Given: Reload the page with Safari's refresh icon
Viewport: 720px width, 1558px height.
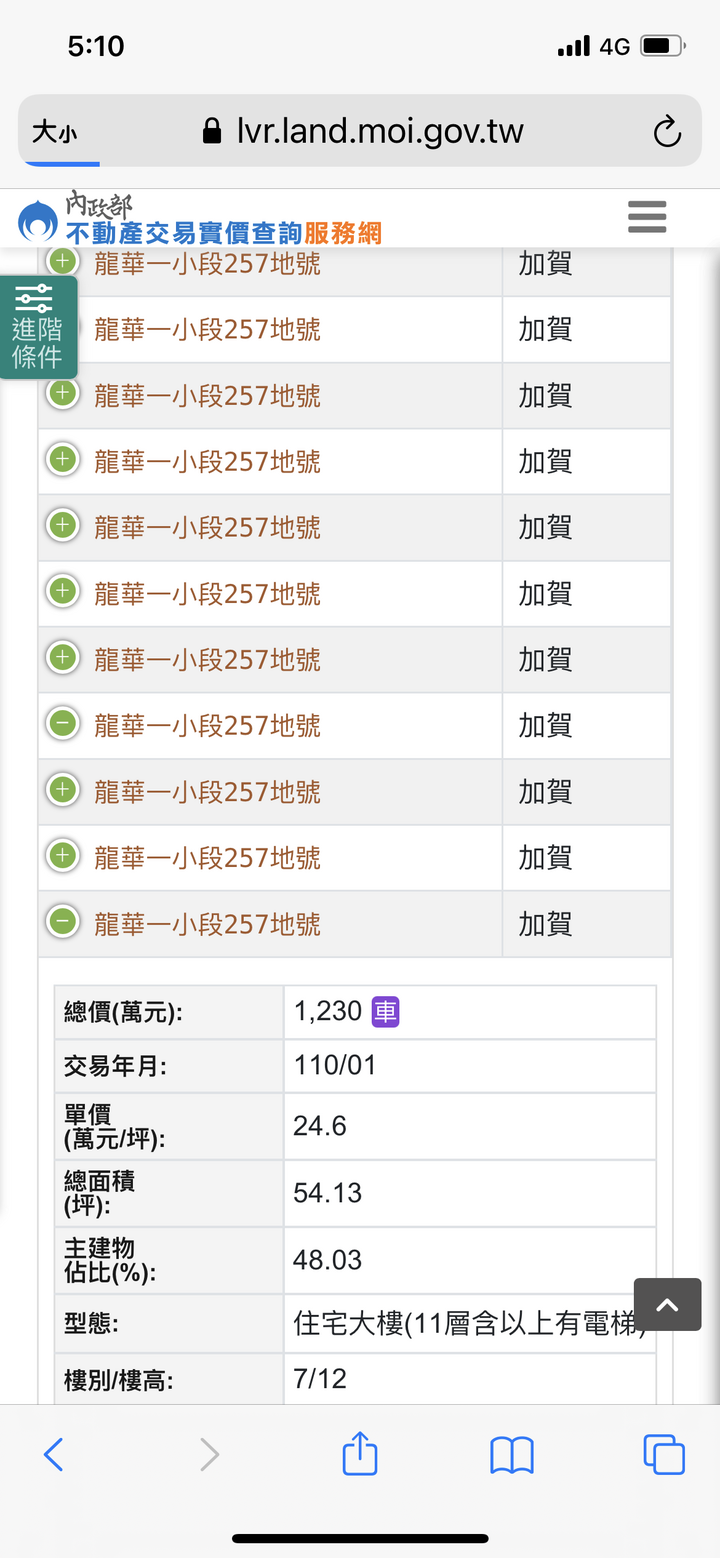Looking at the screenshot, I should tap(666, 132).
